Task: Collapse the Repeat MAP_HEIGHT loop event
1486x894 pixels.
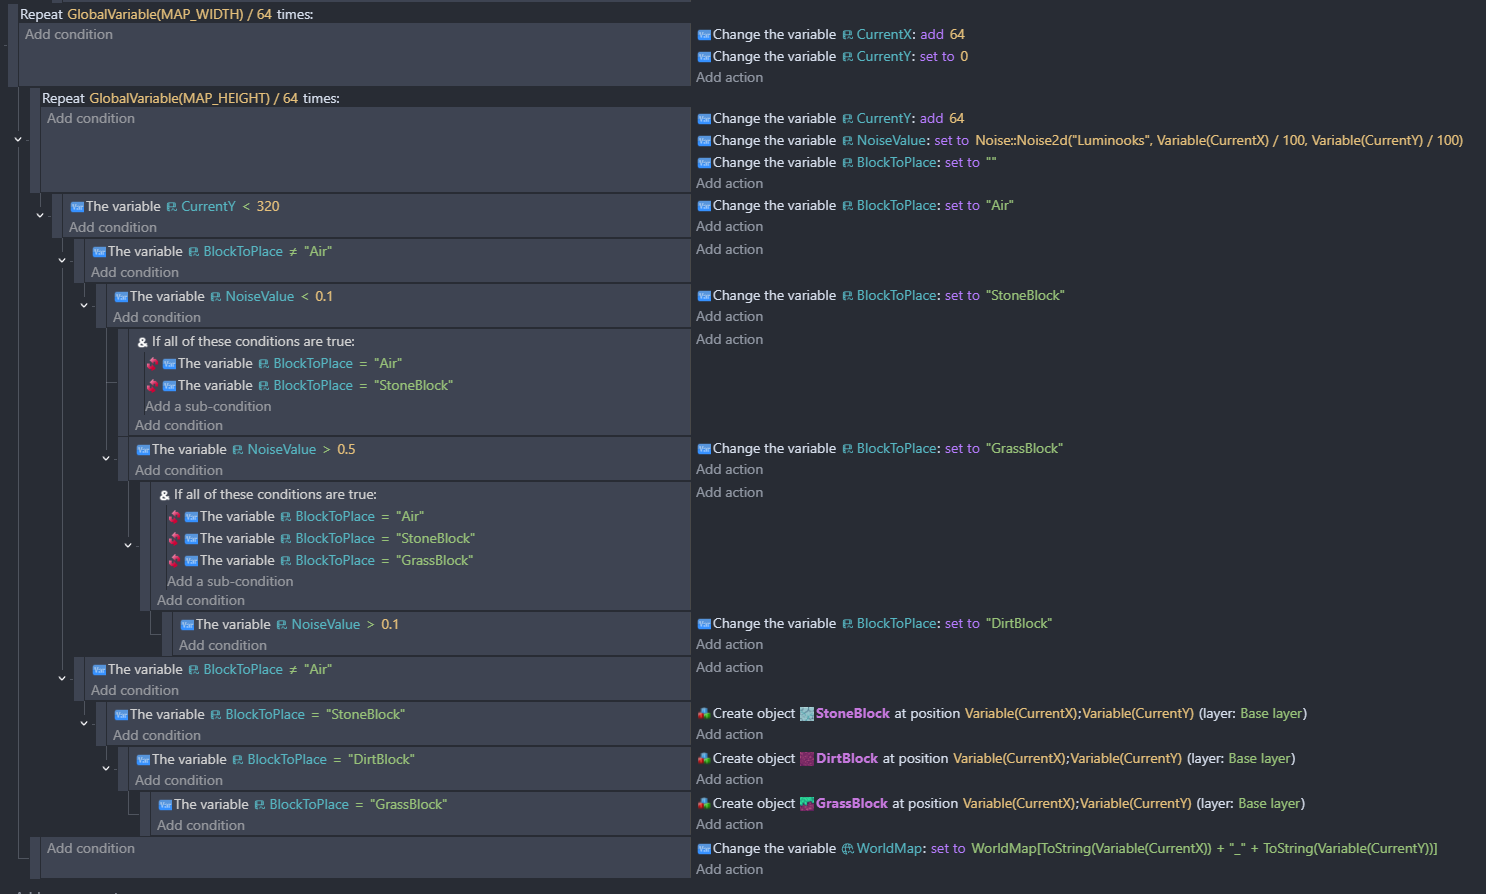Action: point(18,140)
